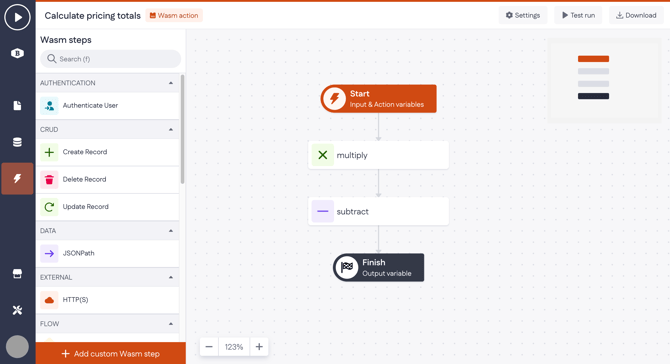Select the Finish node

379,267
